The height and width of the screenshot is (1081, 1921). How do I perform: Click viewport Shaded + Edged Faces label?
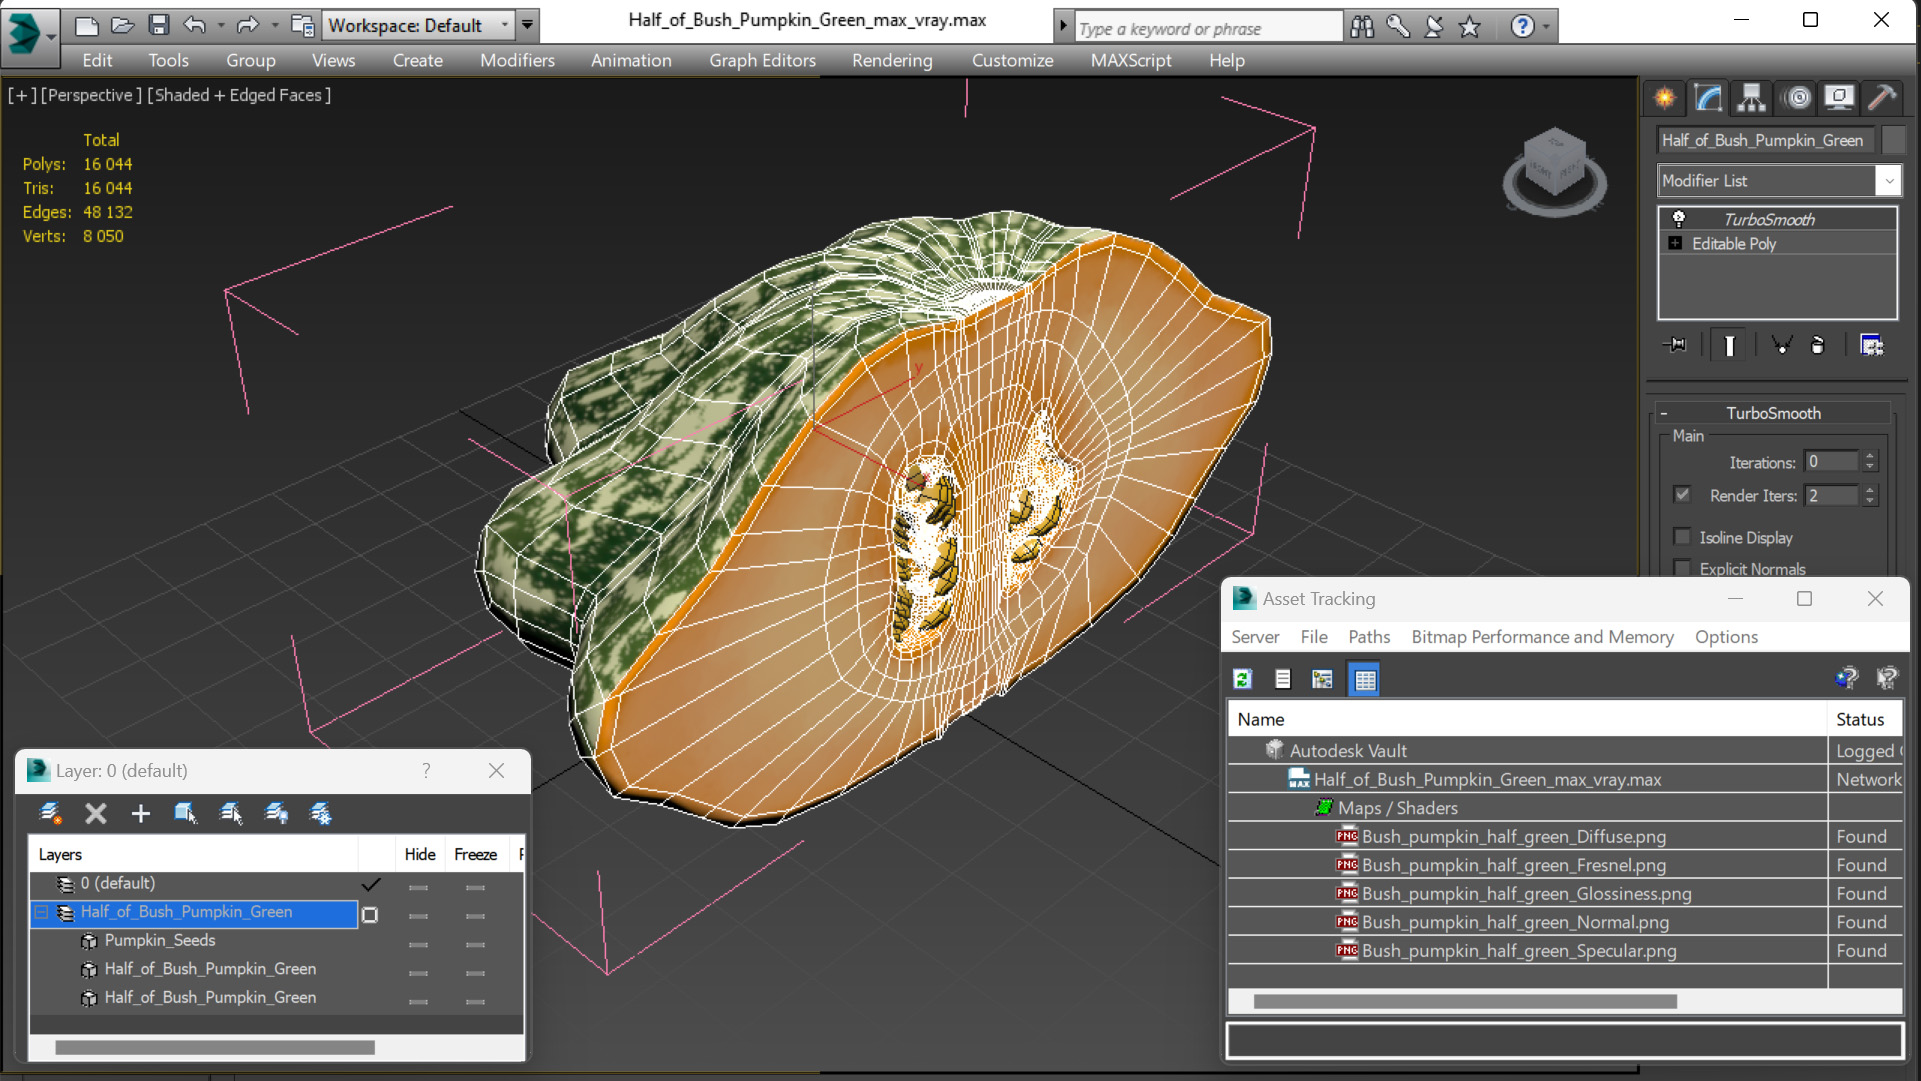pos(238,95)
